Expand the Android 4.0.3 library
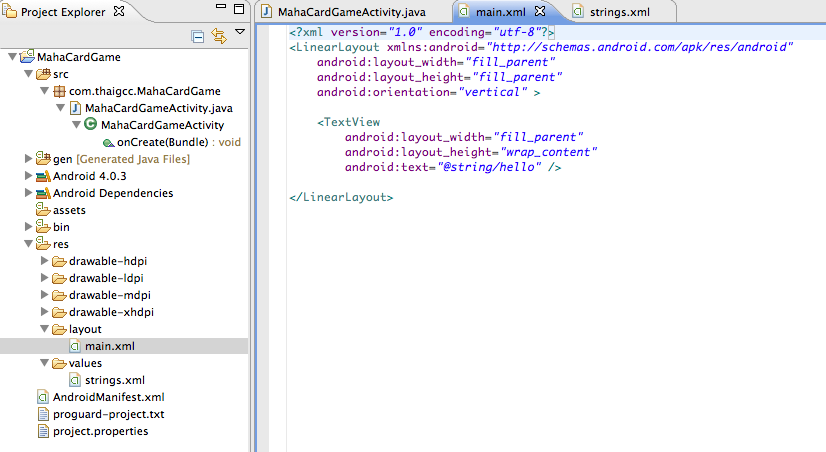The image size is (826, 452). 28,175
